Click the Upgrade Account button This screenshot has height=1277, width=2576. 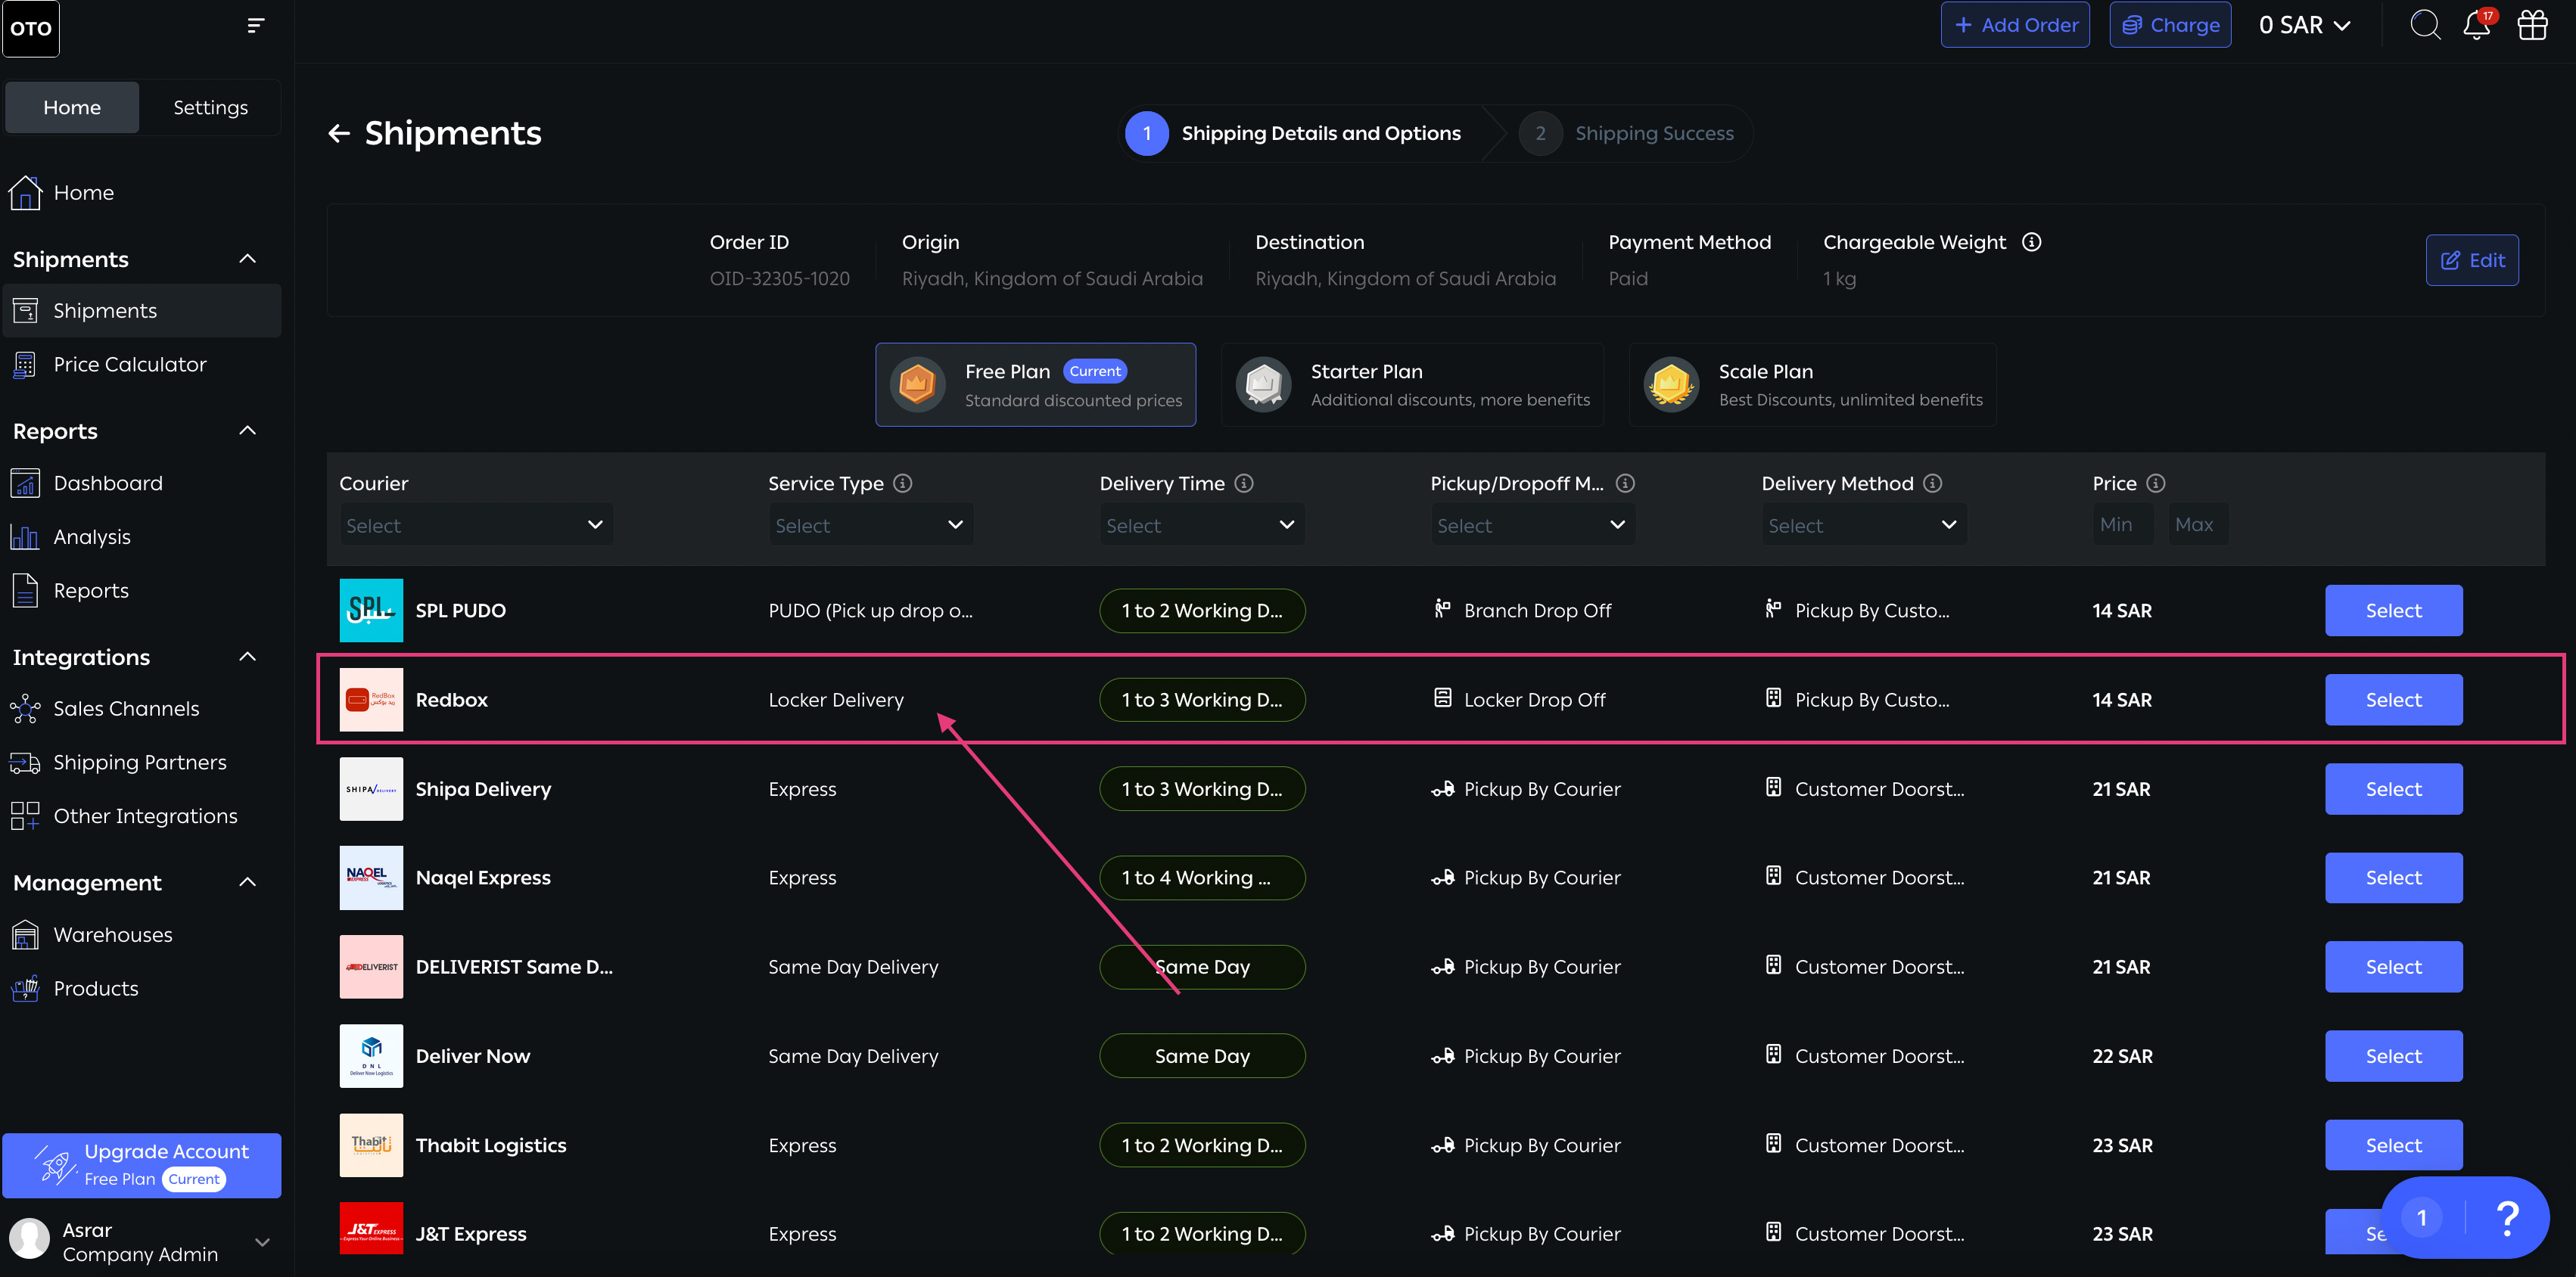coord(142,1165)
